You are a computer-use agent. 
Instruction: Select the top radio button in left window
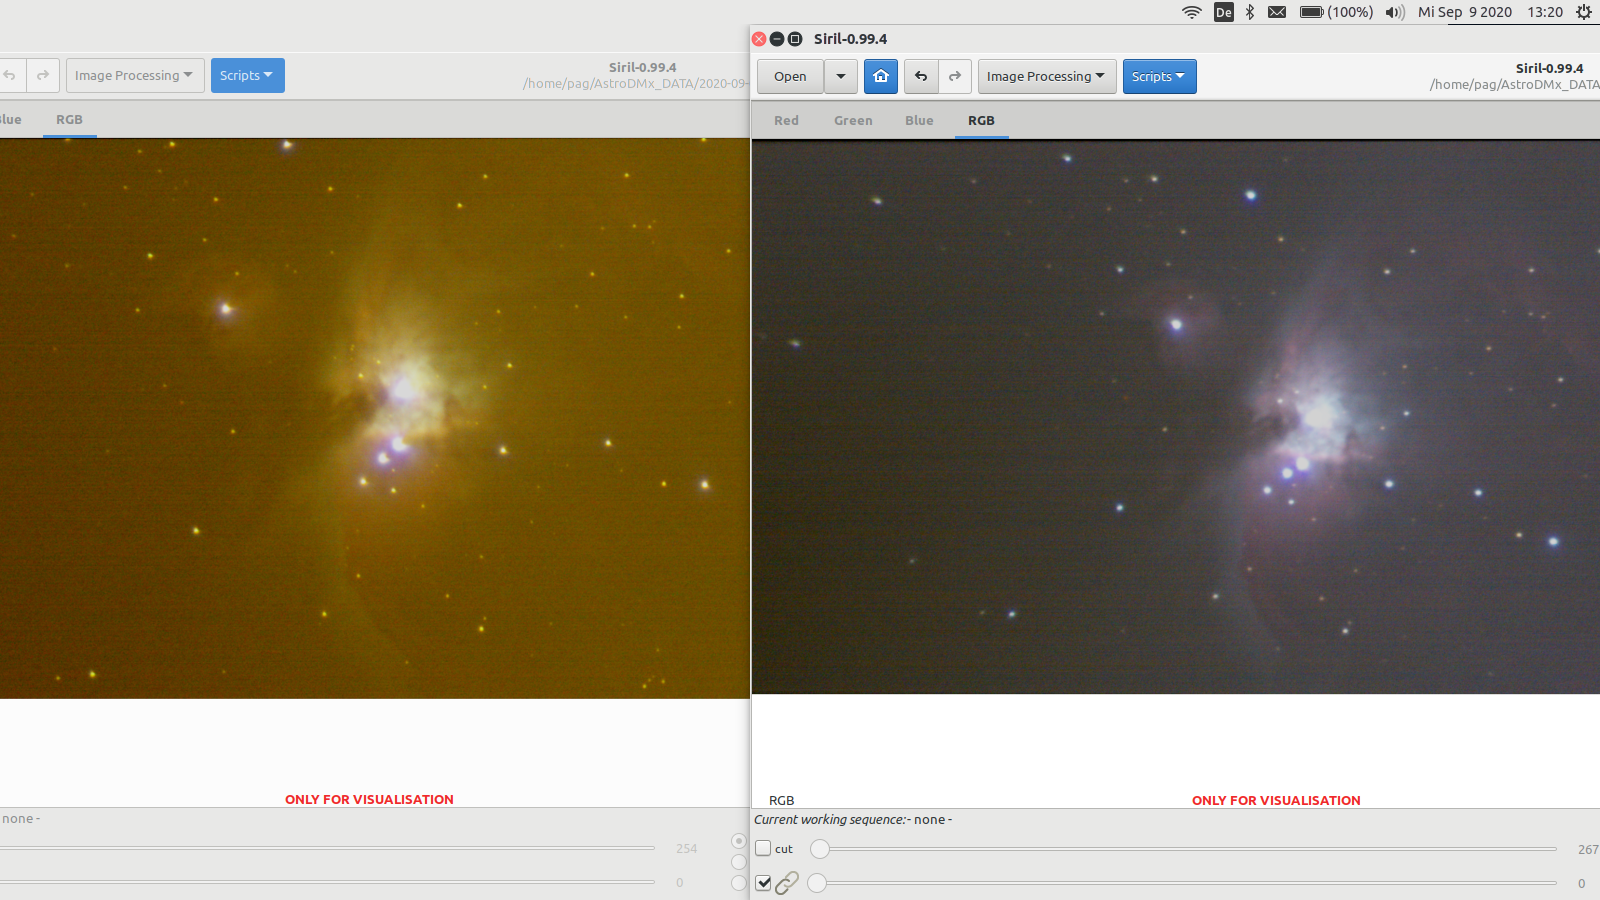(739, 841)
